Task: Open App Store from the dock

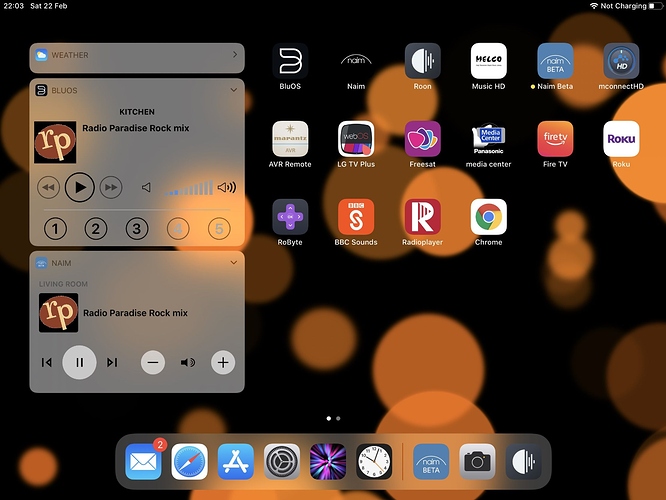Action: pyautogui.click(x=236, y=462)
